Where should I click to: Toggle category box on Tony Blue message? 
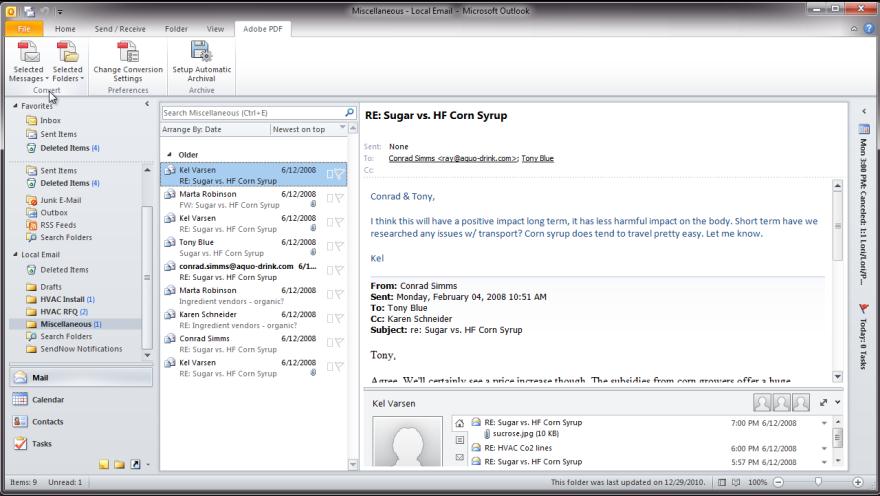point(330,247)
